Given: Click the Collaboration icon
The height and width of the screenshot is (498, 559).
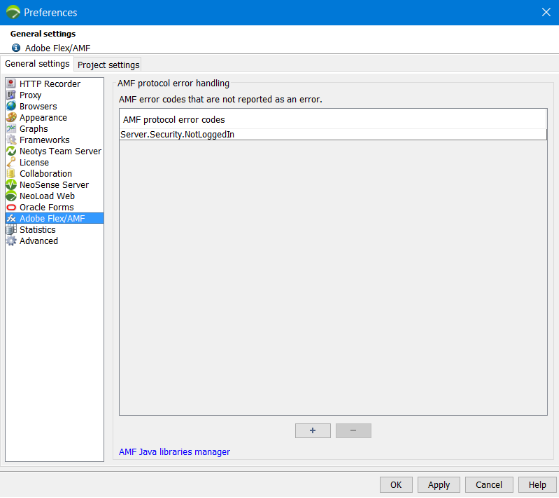Looking at the screenshot, I should click(x=11, y=173).
